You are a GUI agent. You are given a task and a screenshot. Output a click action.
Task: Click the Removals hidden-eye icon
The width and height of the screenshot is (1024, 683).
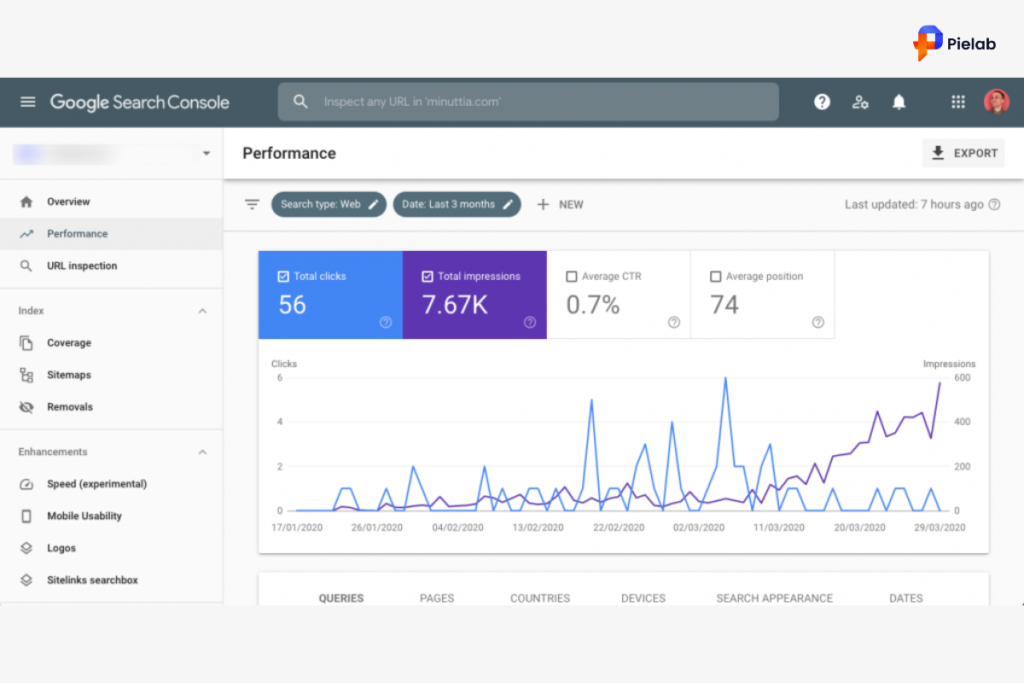(26, 407)
